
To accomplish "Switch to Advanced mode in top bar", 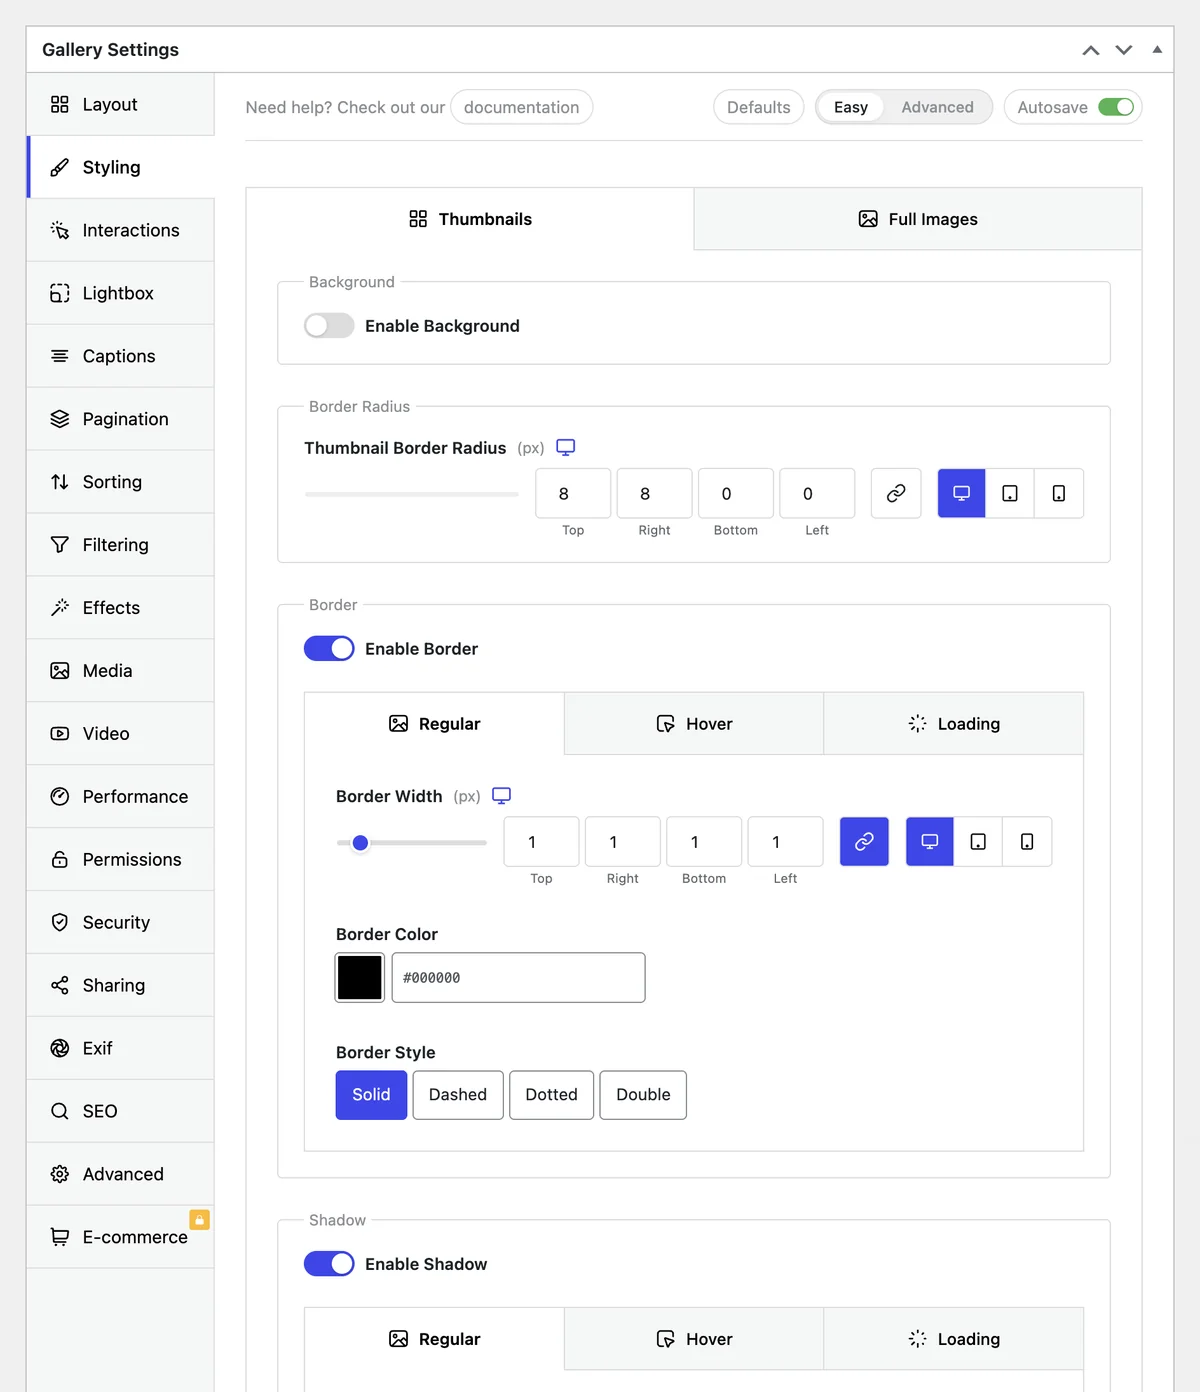I will point(937,107).
